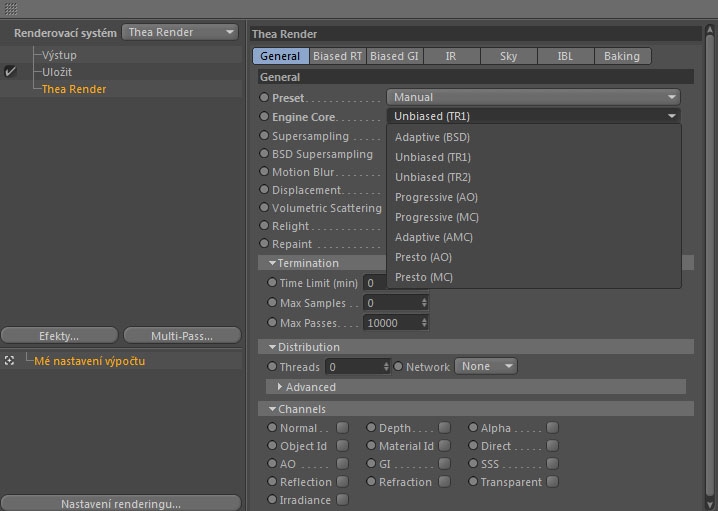The height and width of the screenshot is (511, 718).
Task: Toggle the Threads animation dot
Action: (272, 366)
